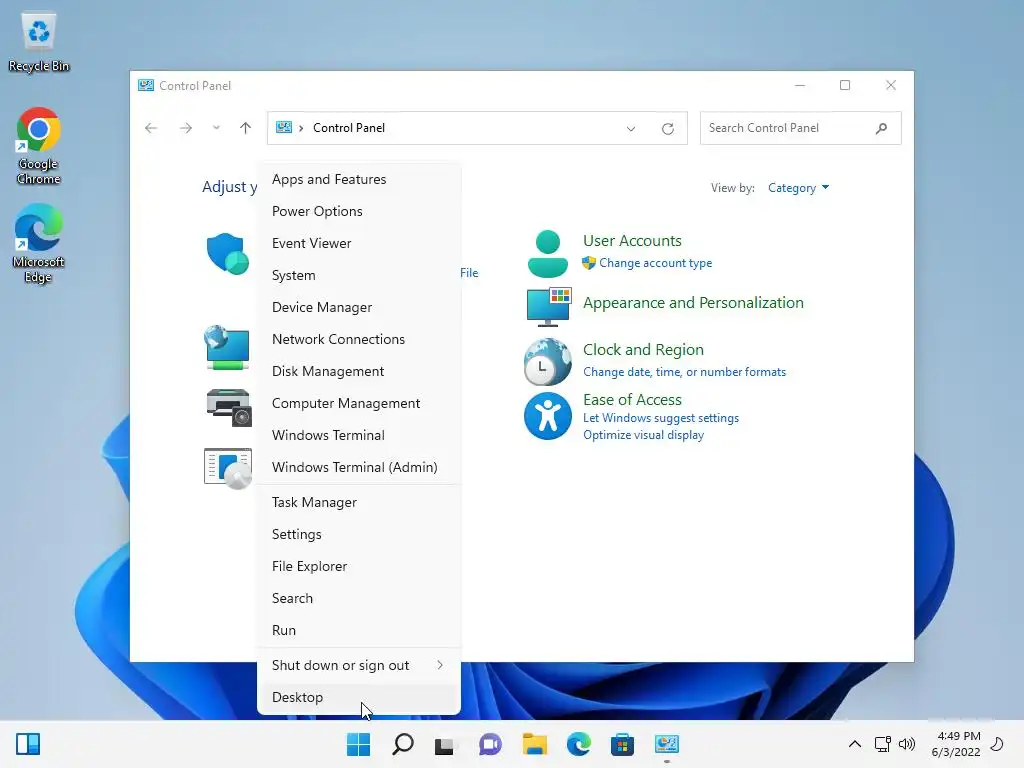Open the Widgets button on the taskbar

[28, 744]
